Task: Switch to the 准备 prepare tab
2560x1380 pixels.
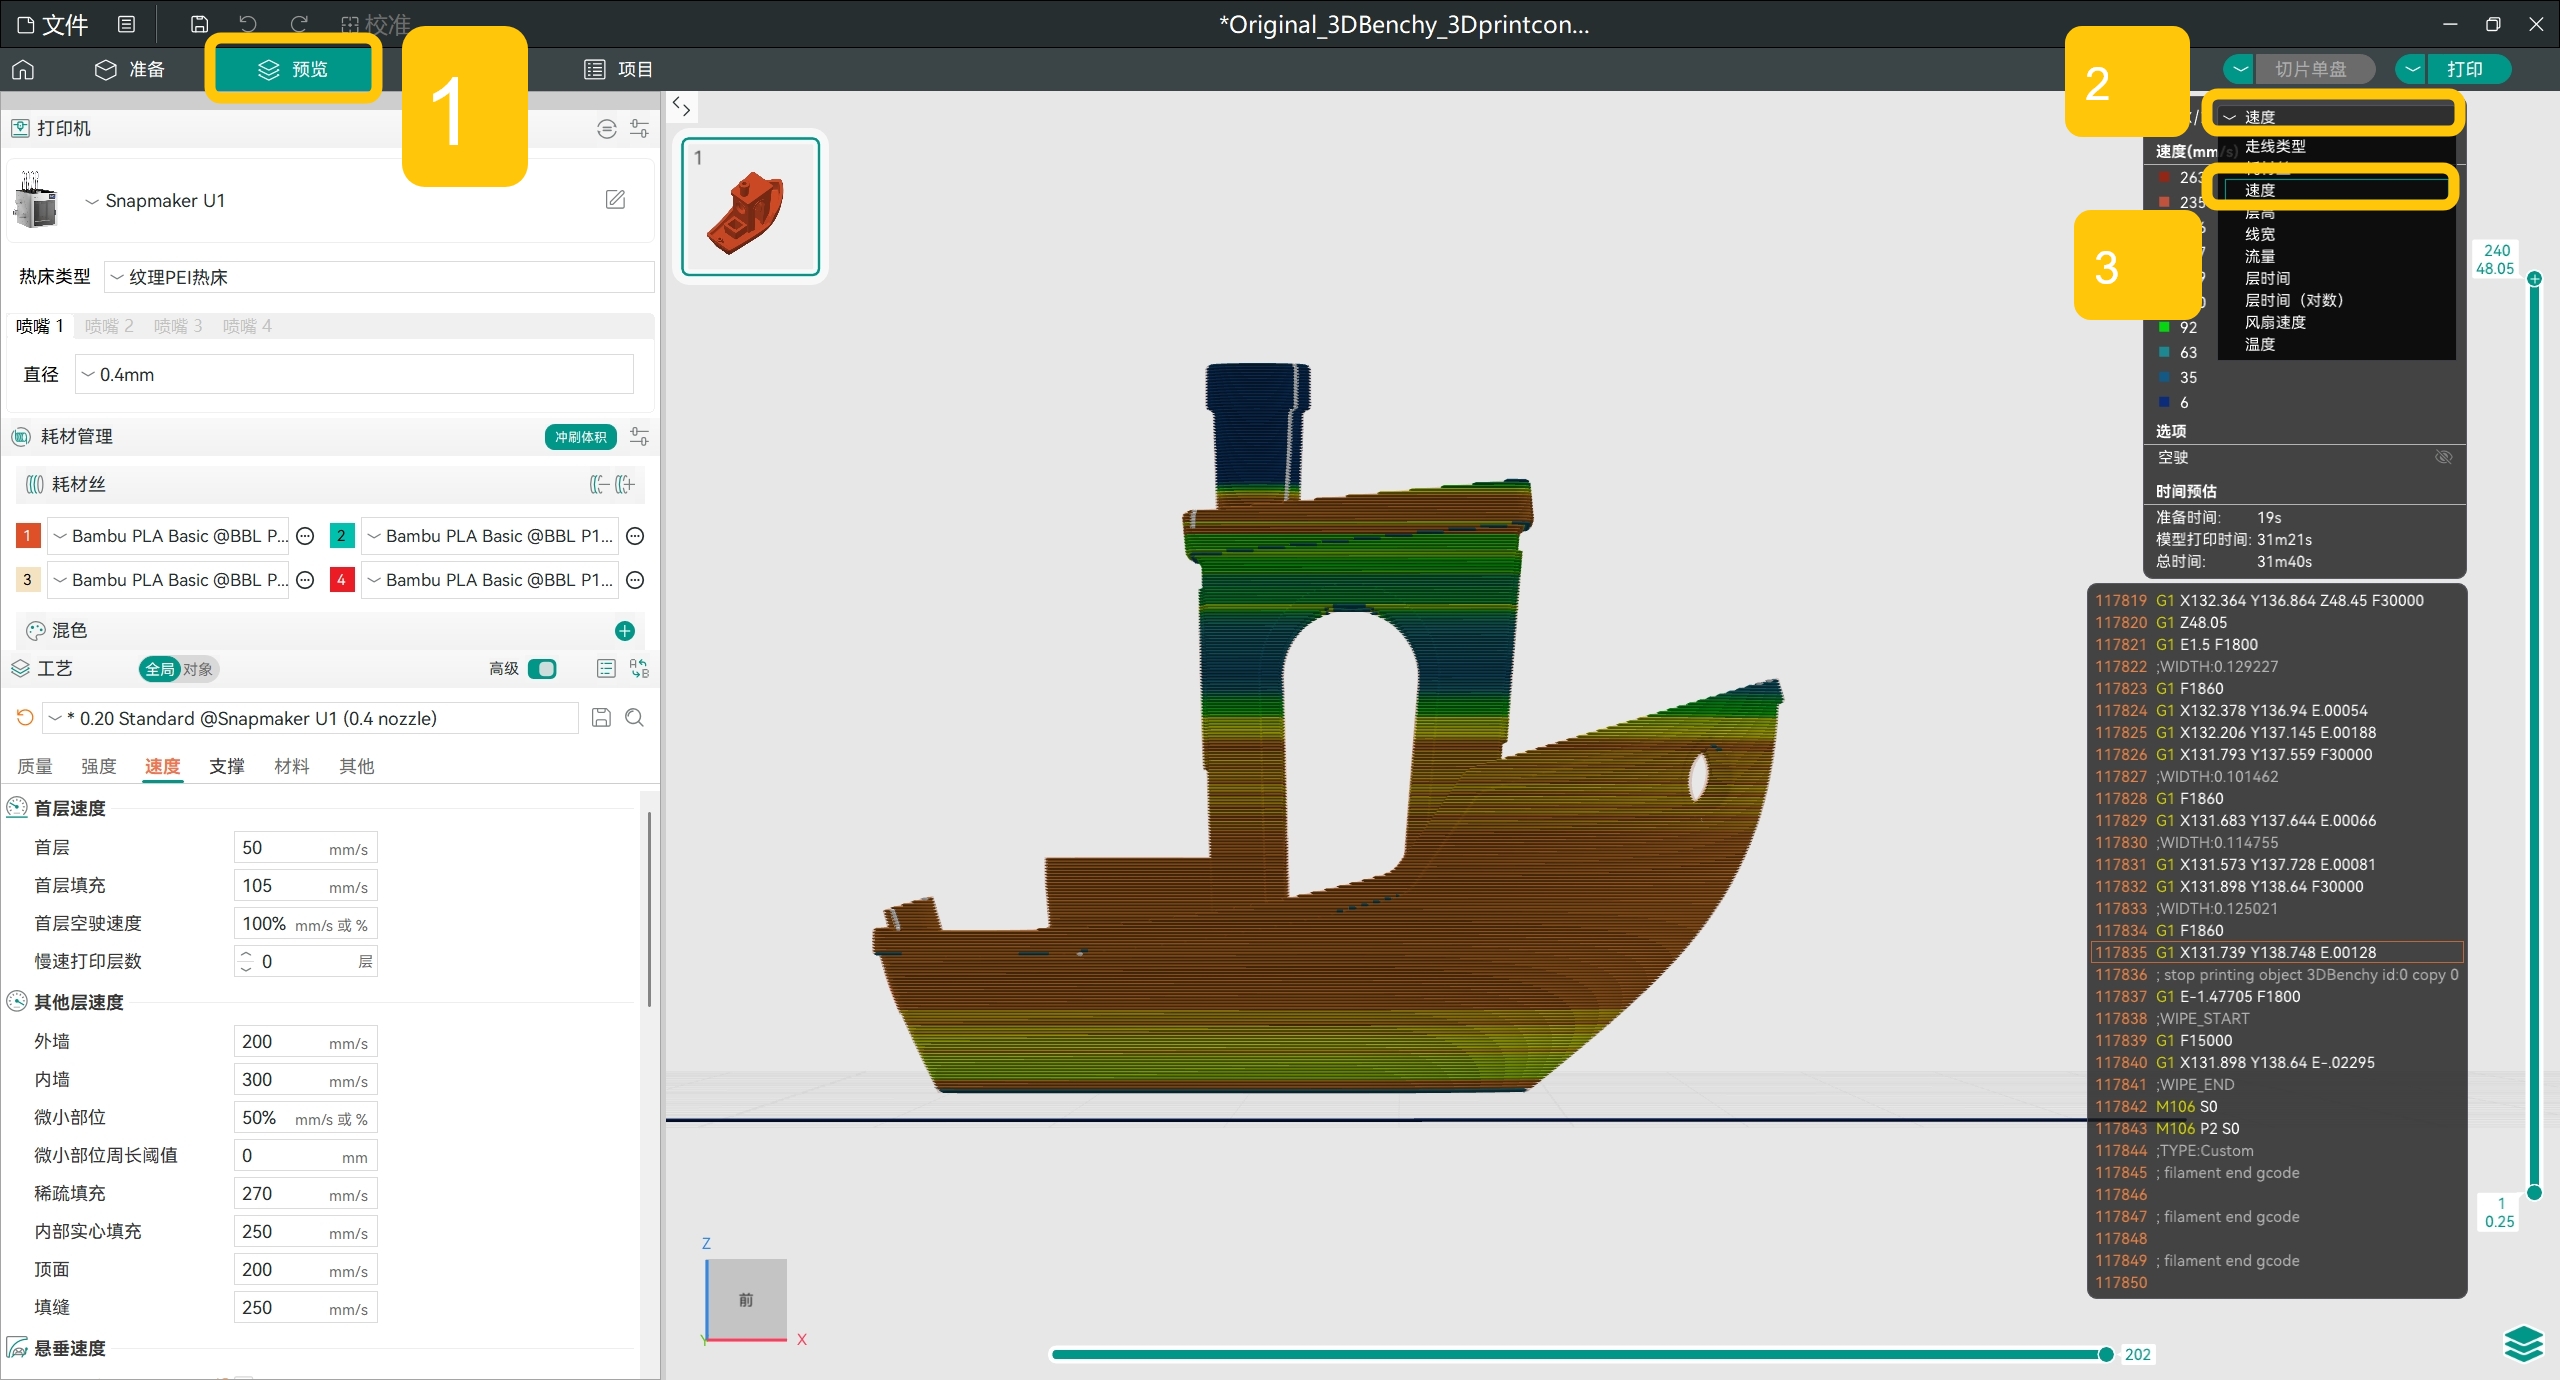Action: (x=130, y=69)
